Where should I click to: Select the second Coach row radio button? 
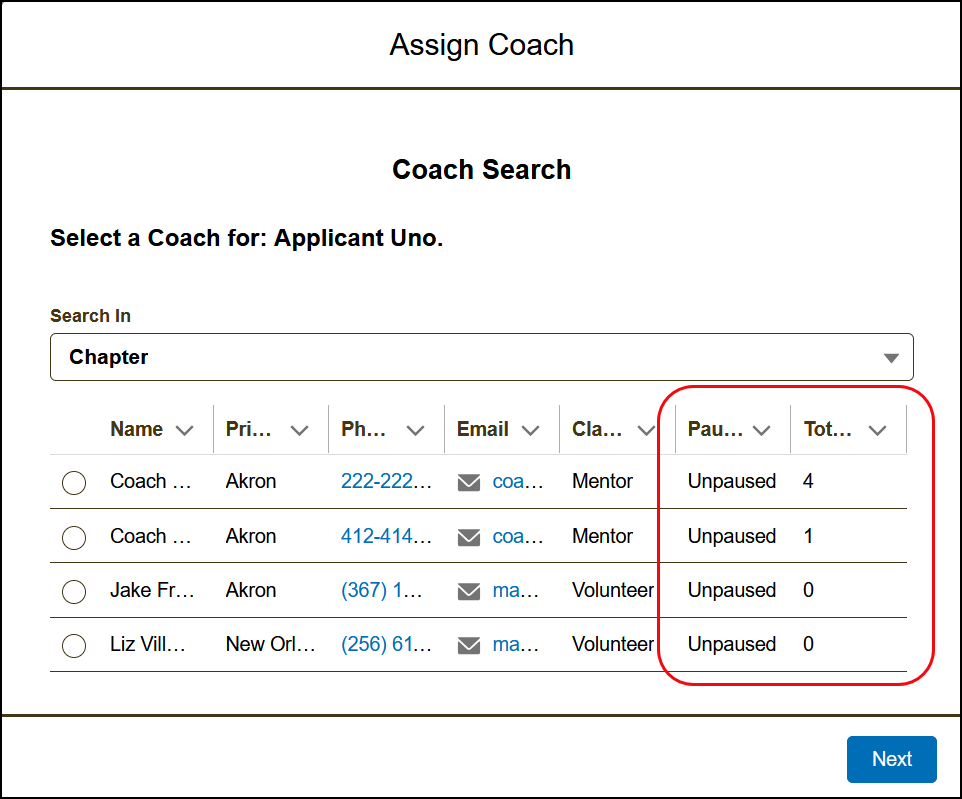(74, 538)
